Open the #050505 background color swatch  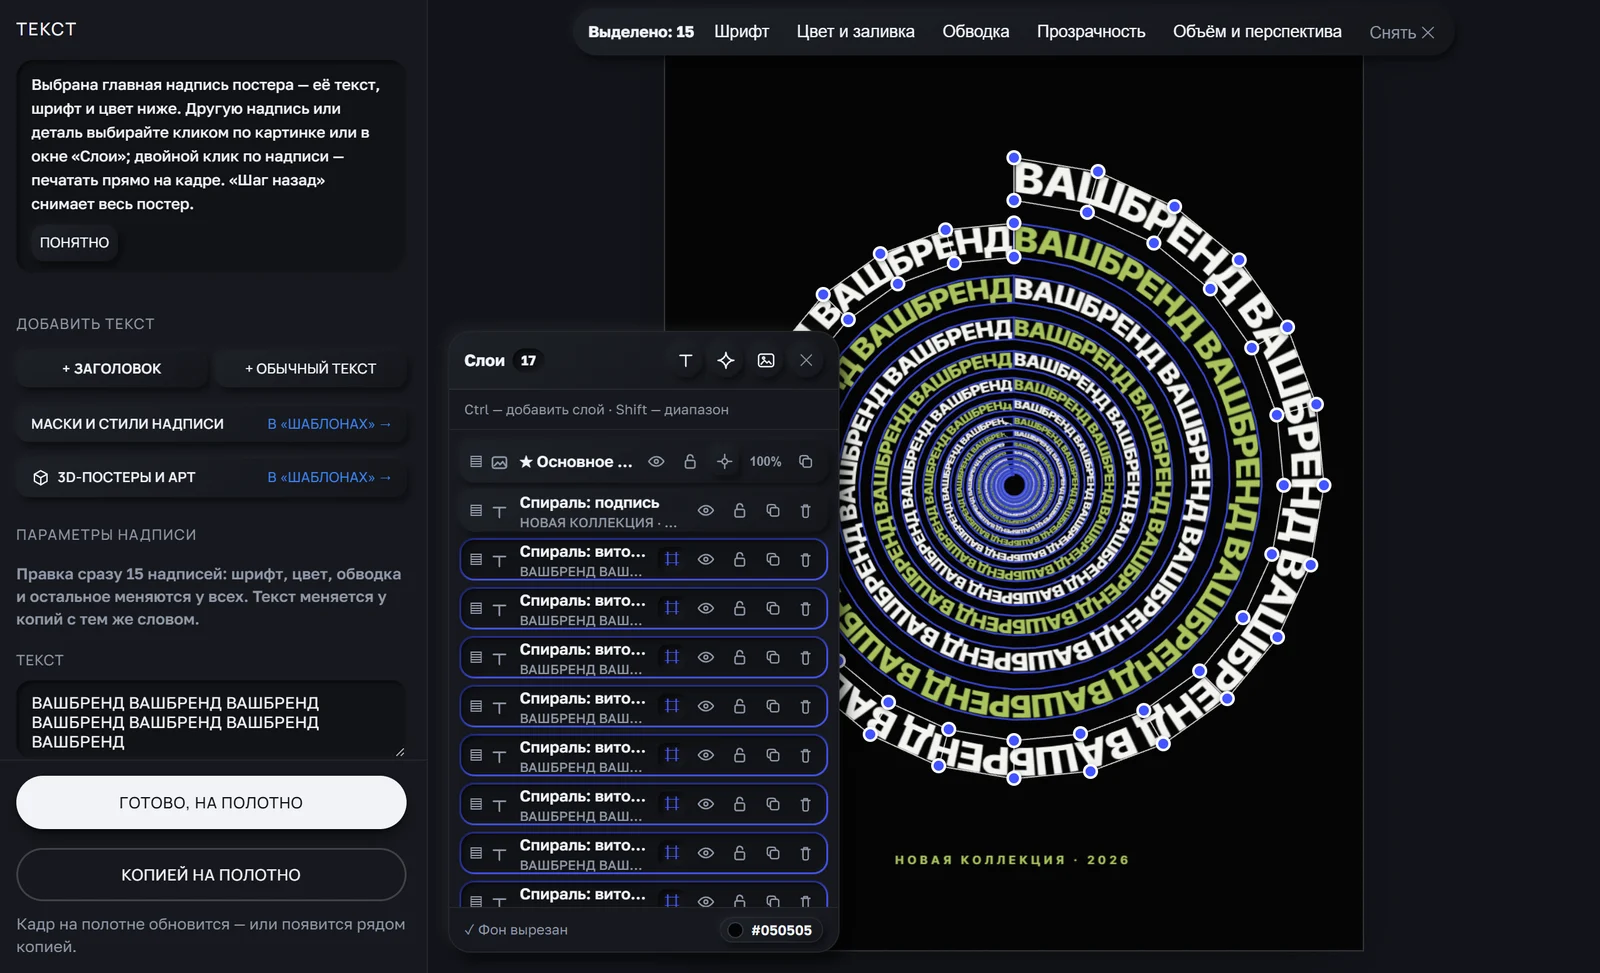pyautogui.click(x=771, y=931)
